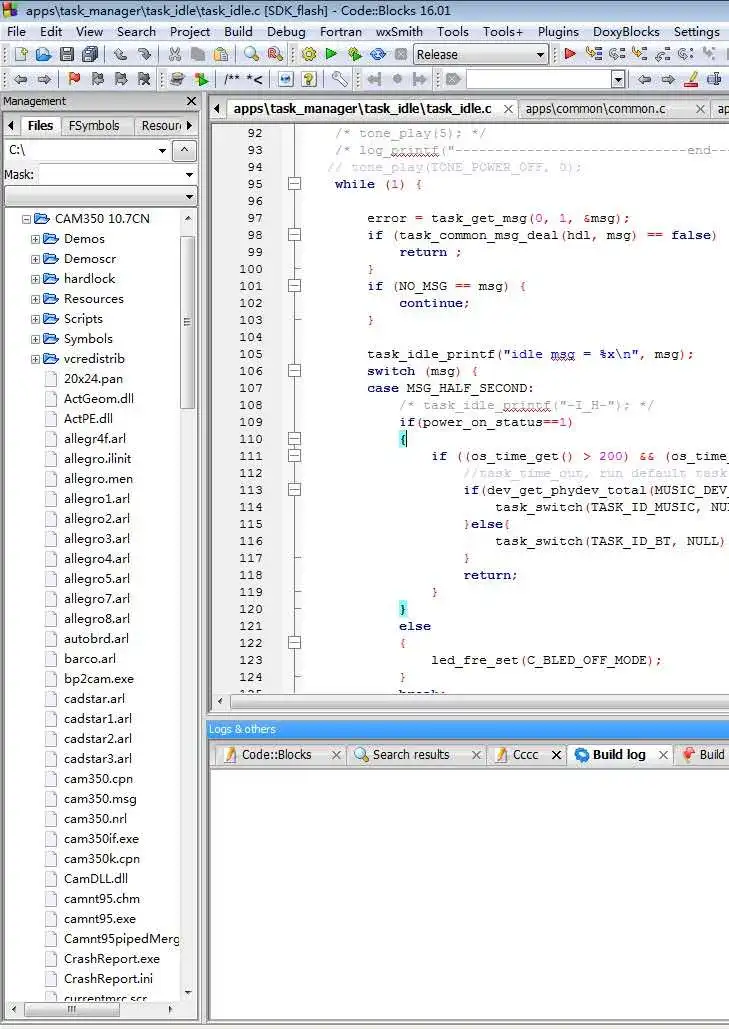Image resolution: width=729 pixels, height=1029 pixels.
Task: Undo the last edit with the toolbar arrow
Action: click(120, 54)
